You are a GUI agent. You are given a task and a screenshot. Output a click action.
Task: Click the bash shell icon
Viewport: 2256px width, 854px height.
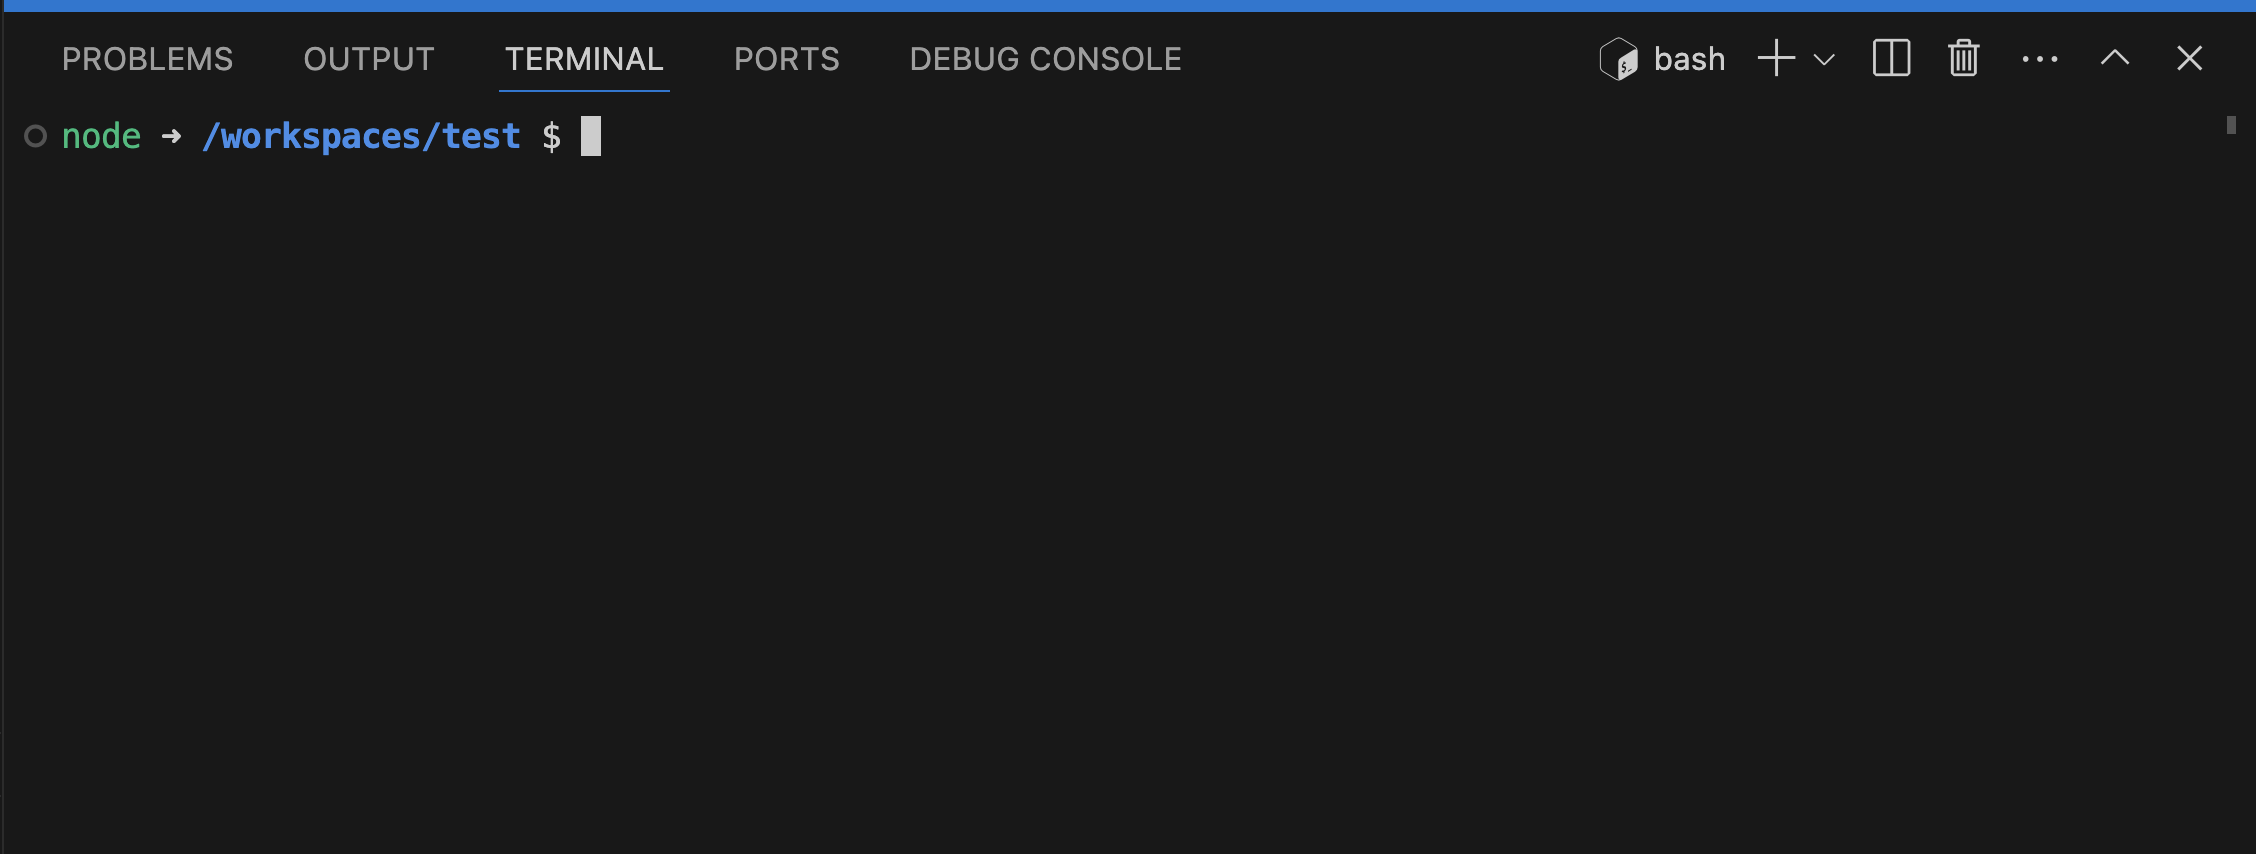click(x=1618, y=59)
